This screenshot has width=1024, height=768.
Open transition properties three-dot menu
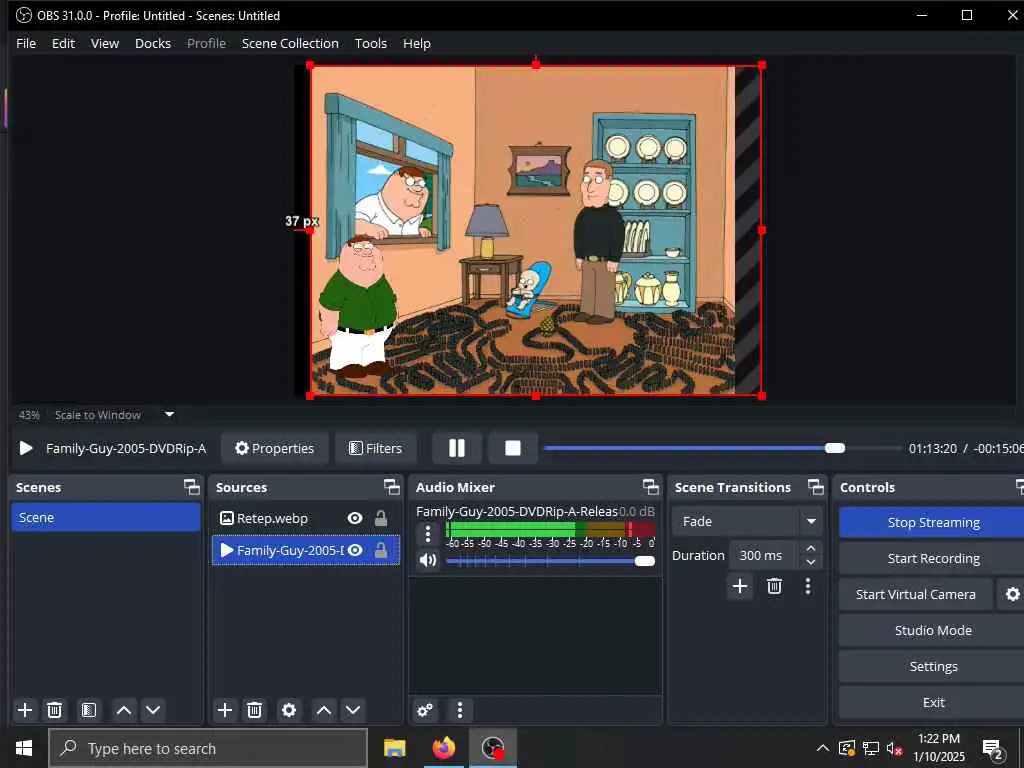pos(808,586)
